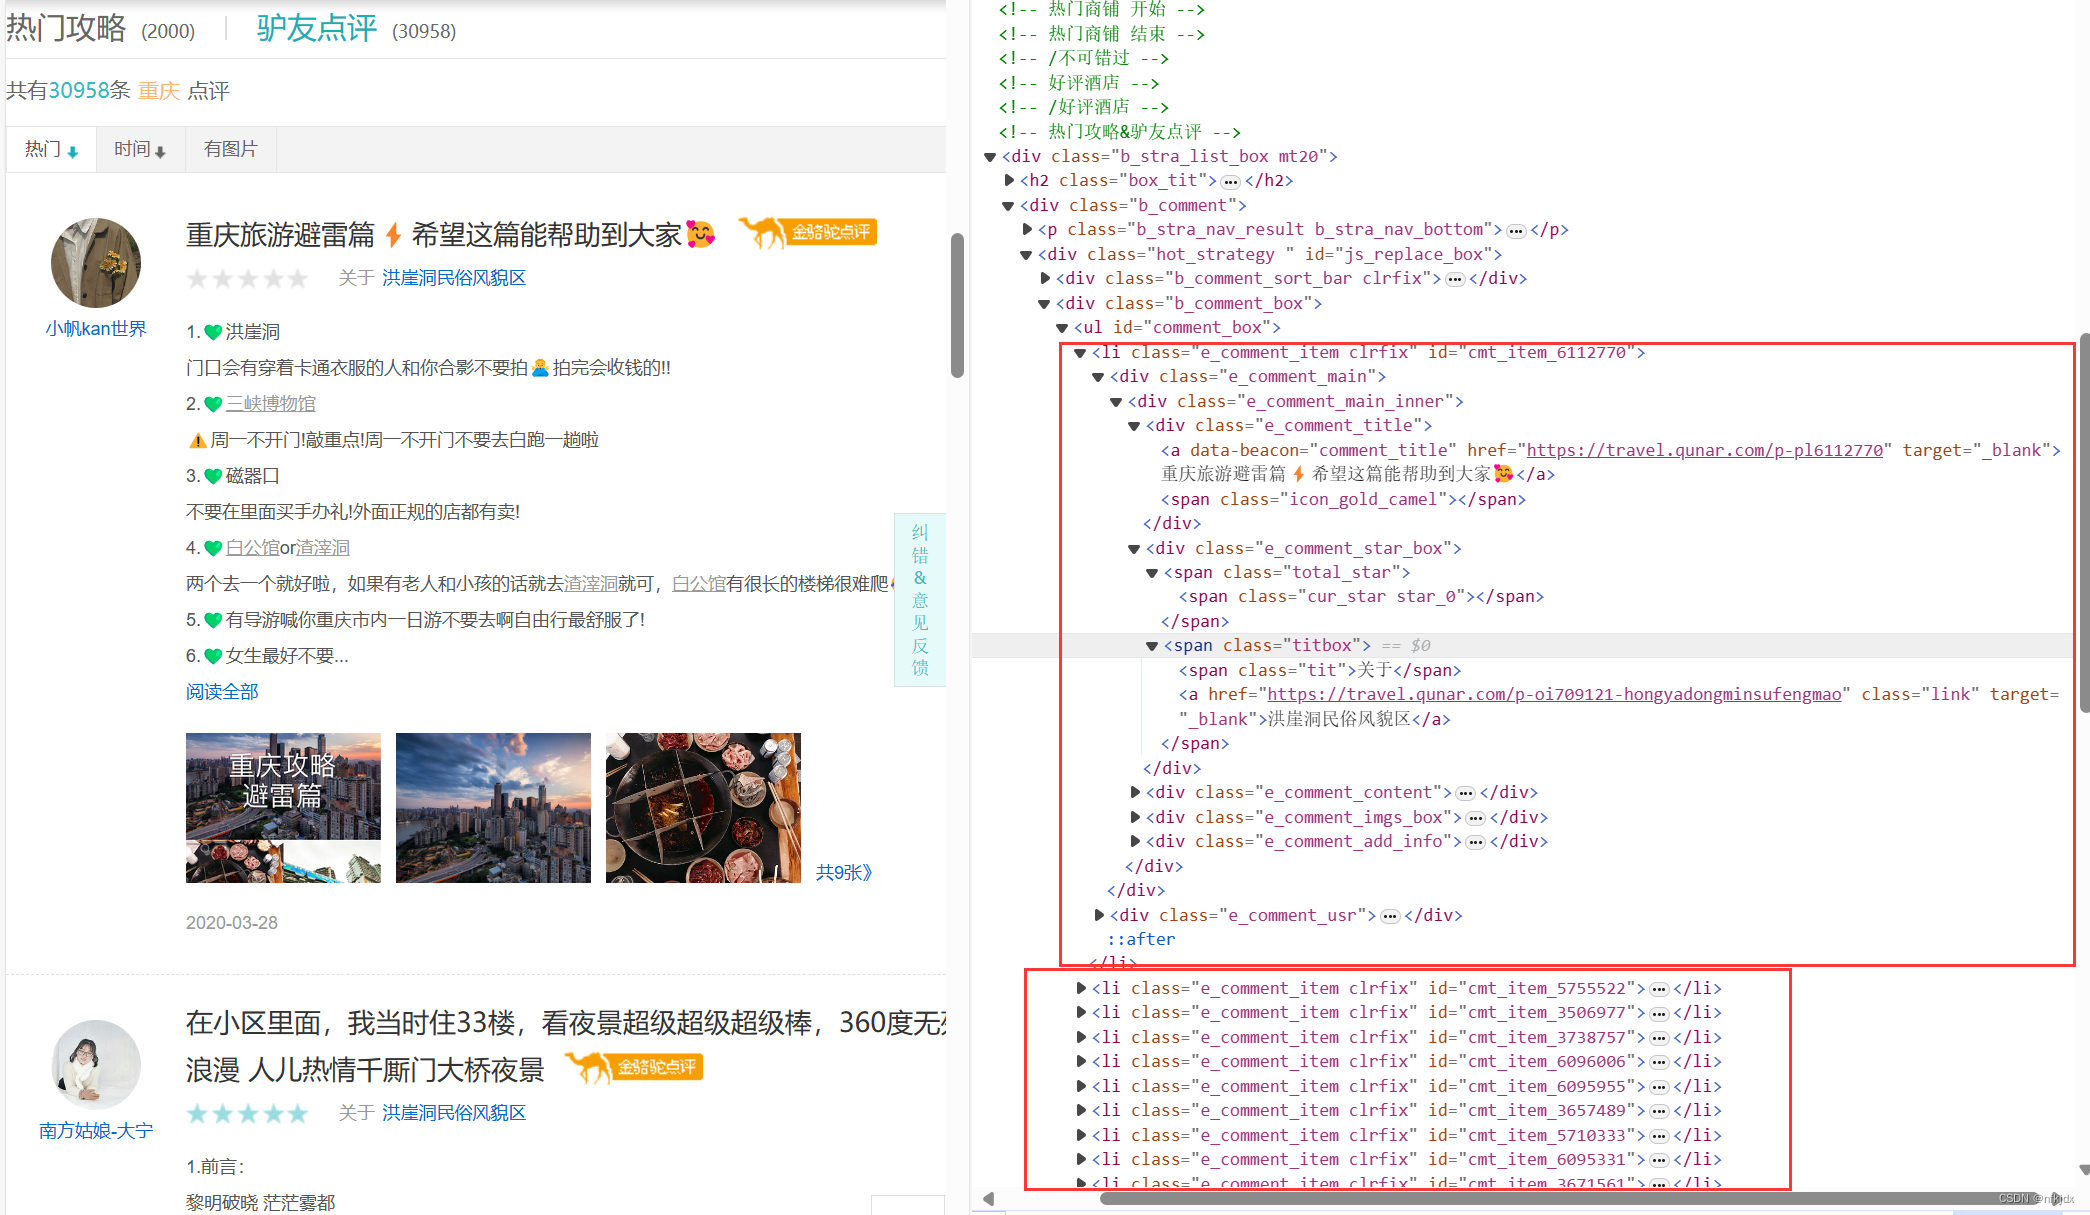Image resolution: width=2090 pixels, height=1215 pixels.
Task: Click the five-star rating of the second review
Action: click(x=247, y=1114)
